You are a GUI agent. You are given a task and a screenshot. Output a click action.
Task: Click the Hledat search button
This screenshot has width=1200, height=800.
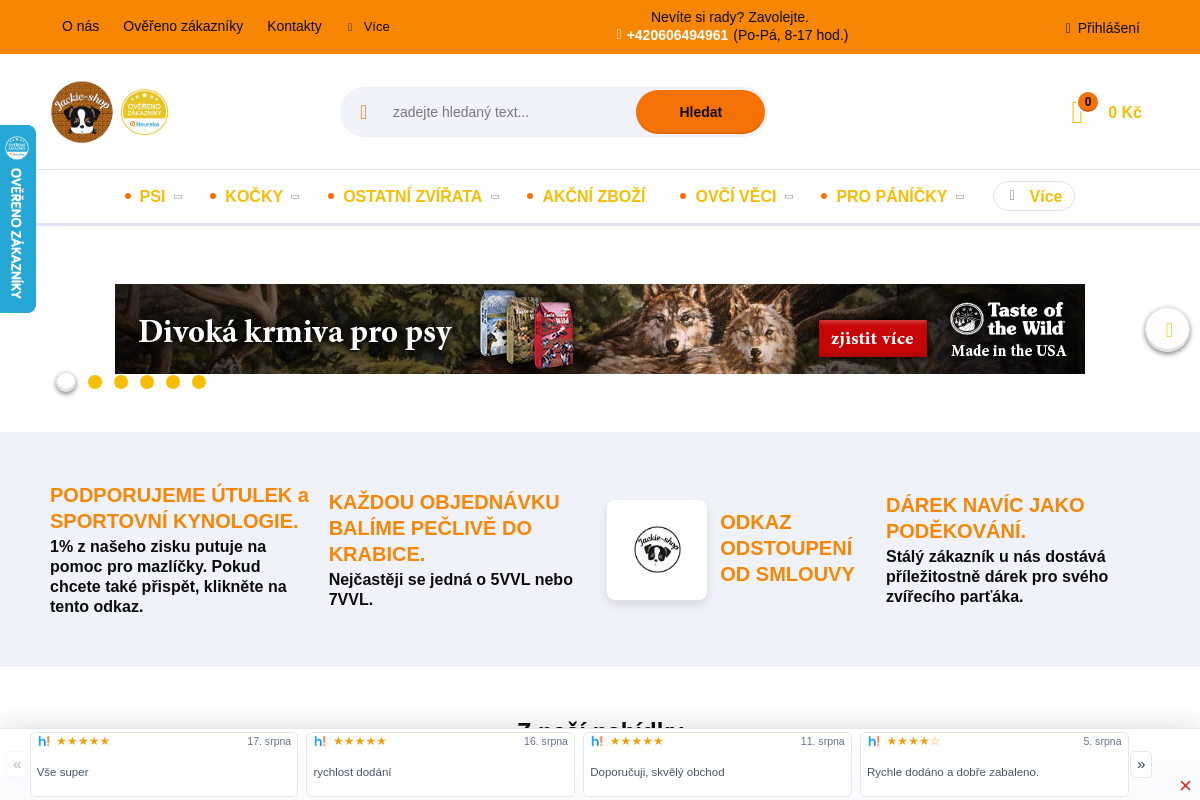700,112
